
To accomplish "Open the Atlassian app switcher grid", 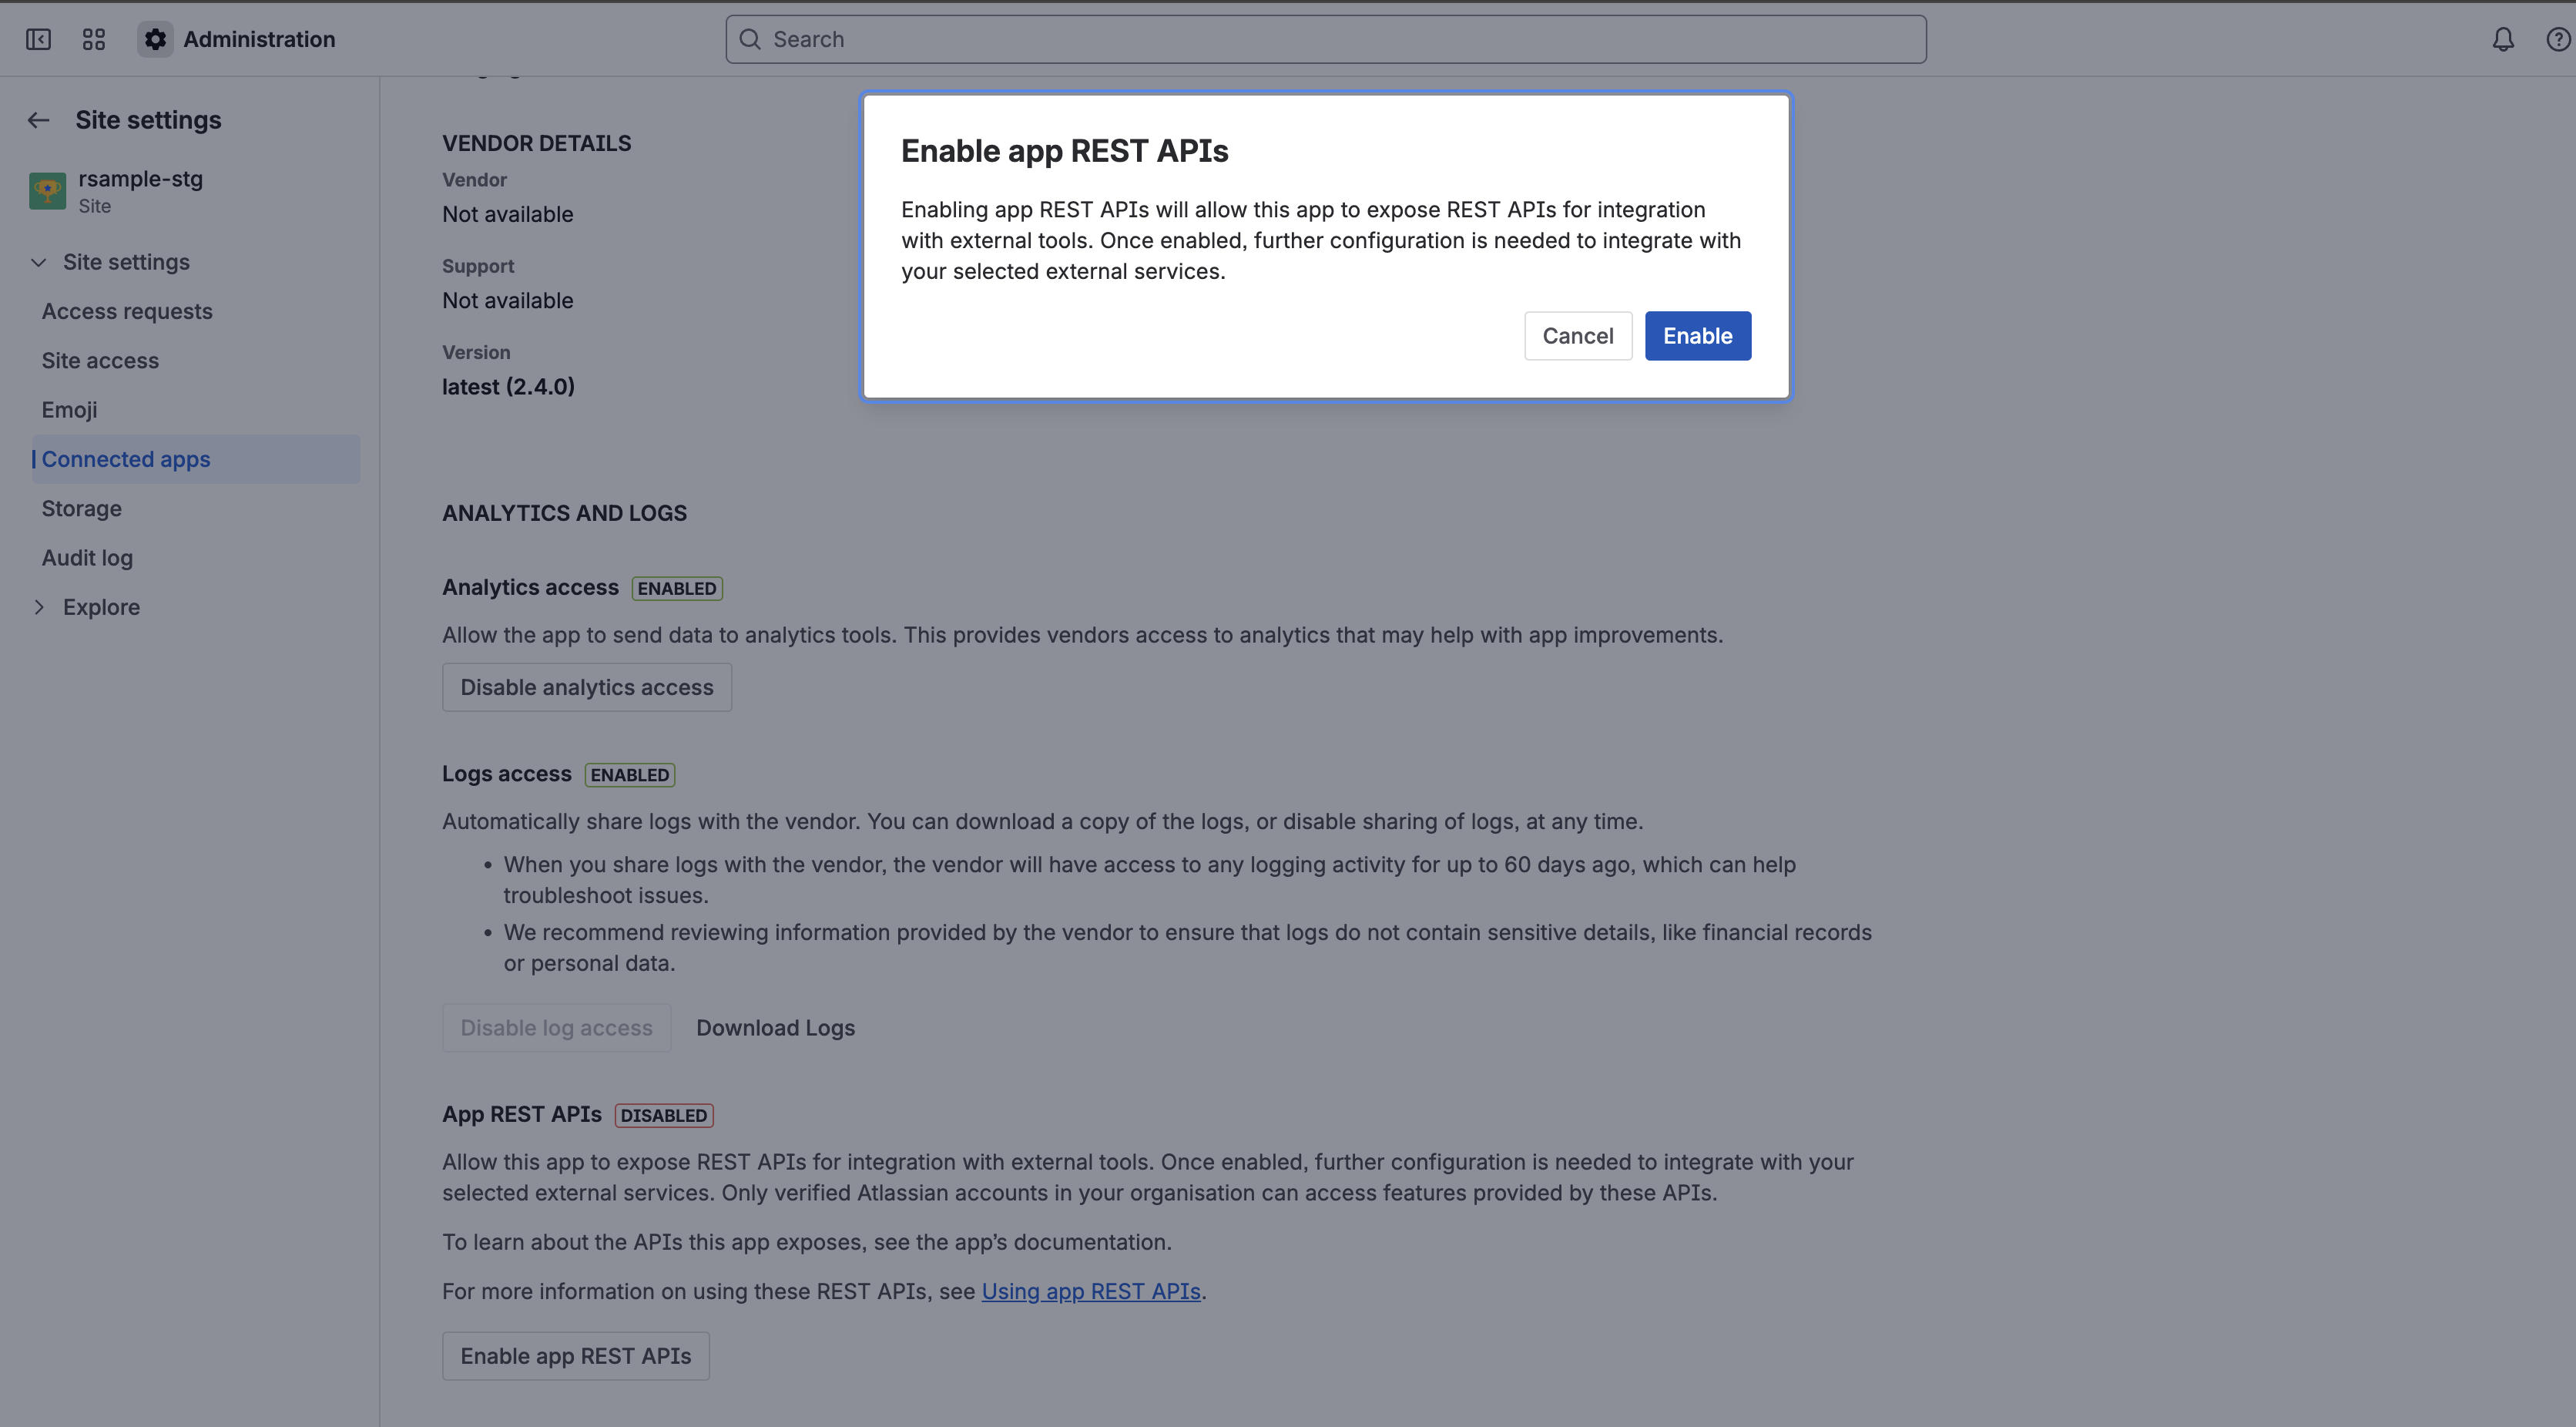I will point(93,39).
